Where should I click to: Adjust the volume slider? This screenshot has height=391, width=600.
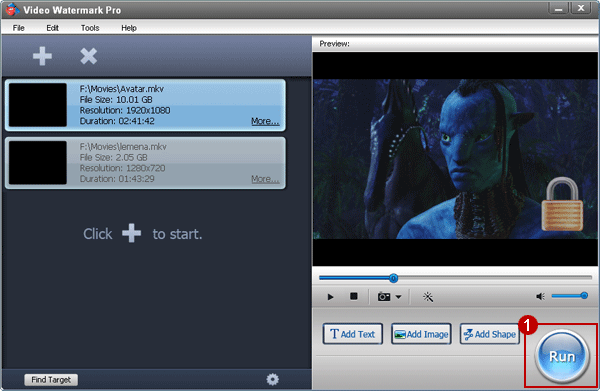pyautogui.click(x=569, y=295)
